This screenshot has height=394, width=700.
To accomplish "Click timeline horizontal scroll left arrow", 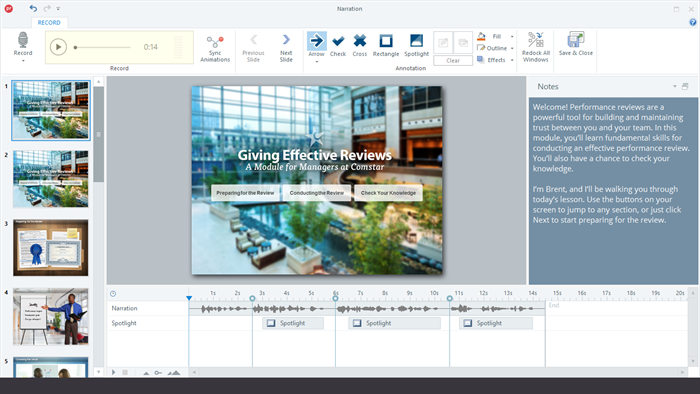I will [194, 372].
